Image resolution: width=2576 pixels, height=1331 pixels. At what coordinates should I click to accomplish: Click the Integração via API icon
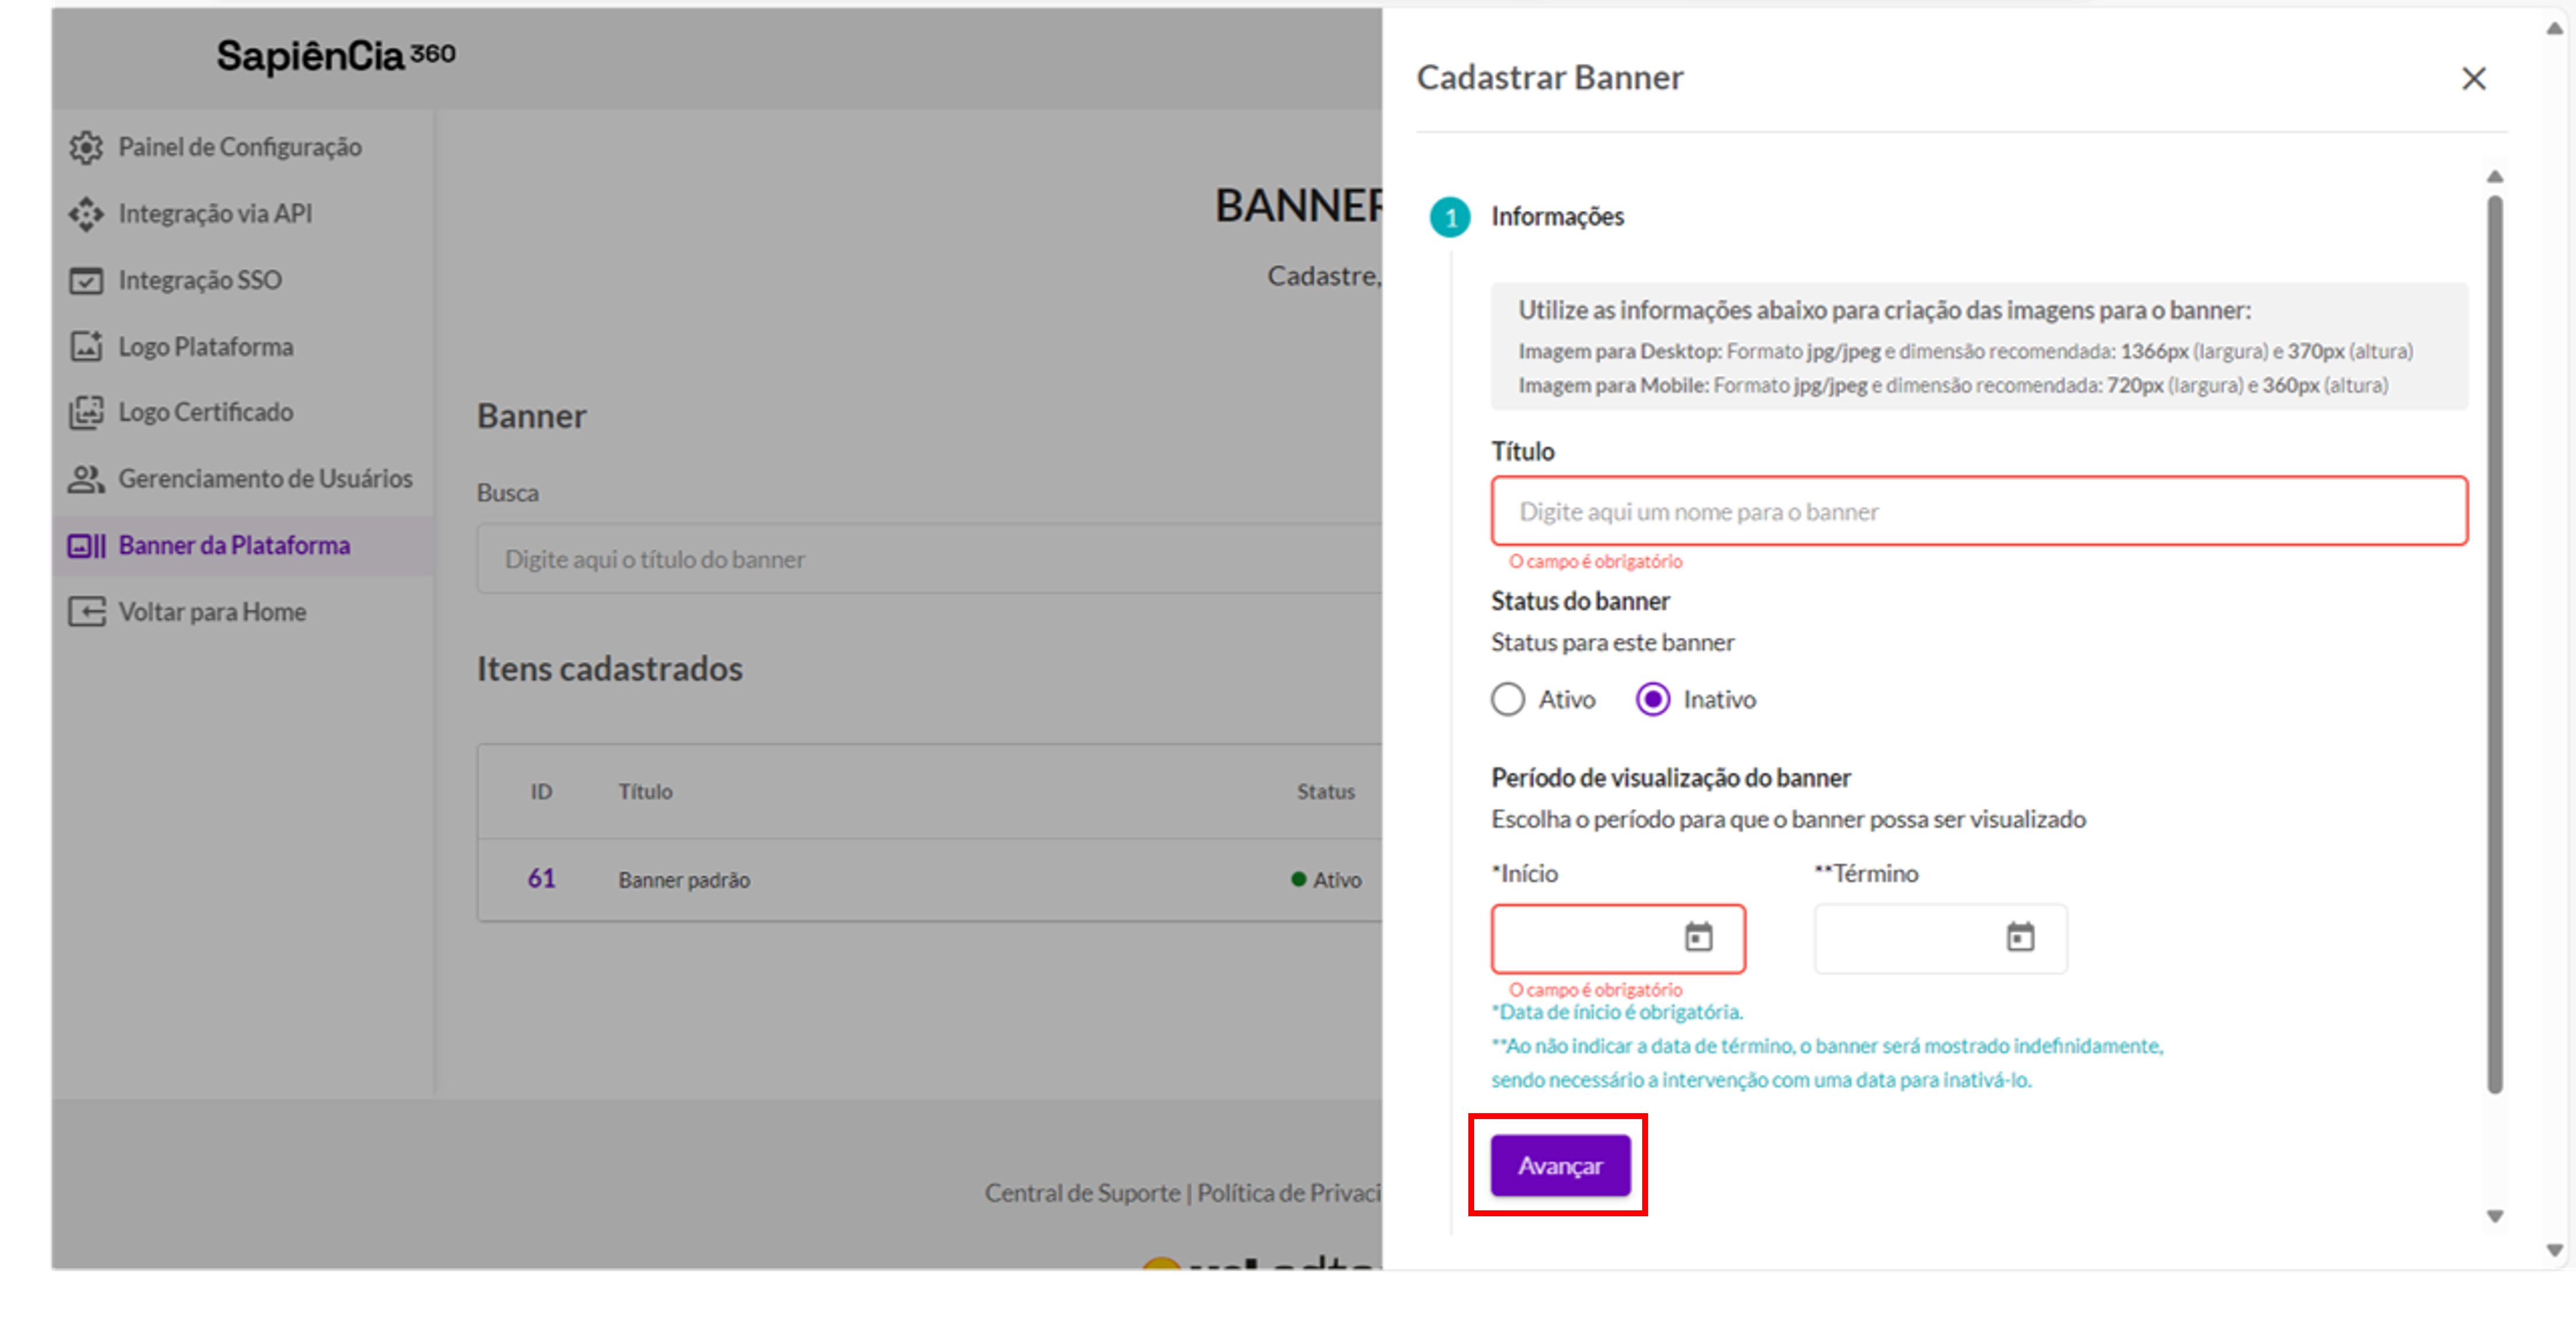pyautogui.click(x=86, y=214)
